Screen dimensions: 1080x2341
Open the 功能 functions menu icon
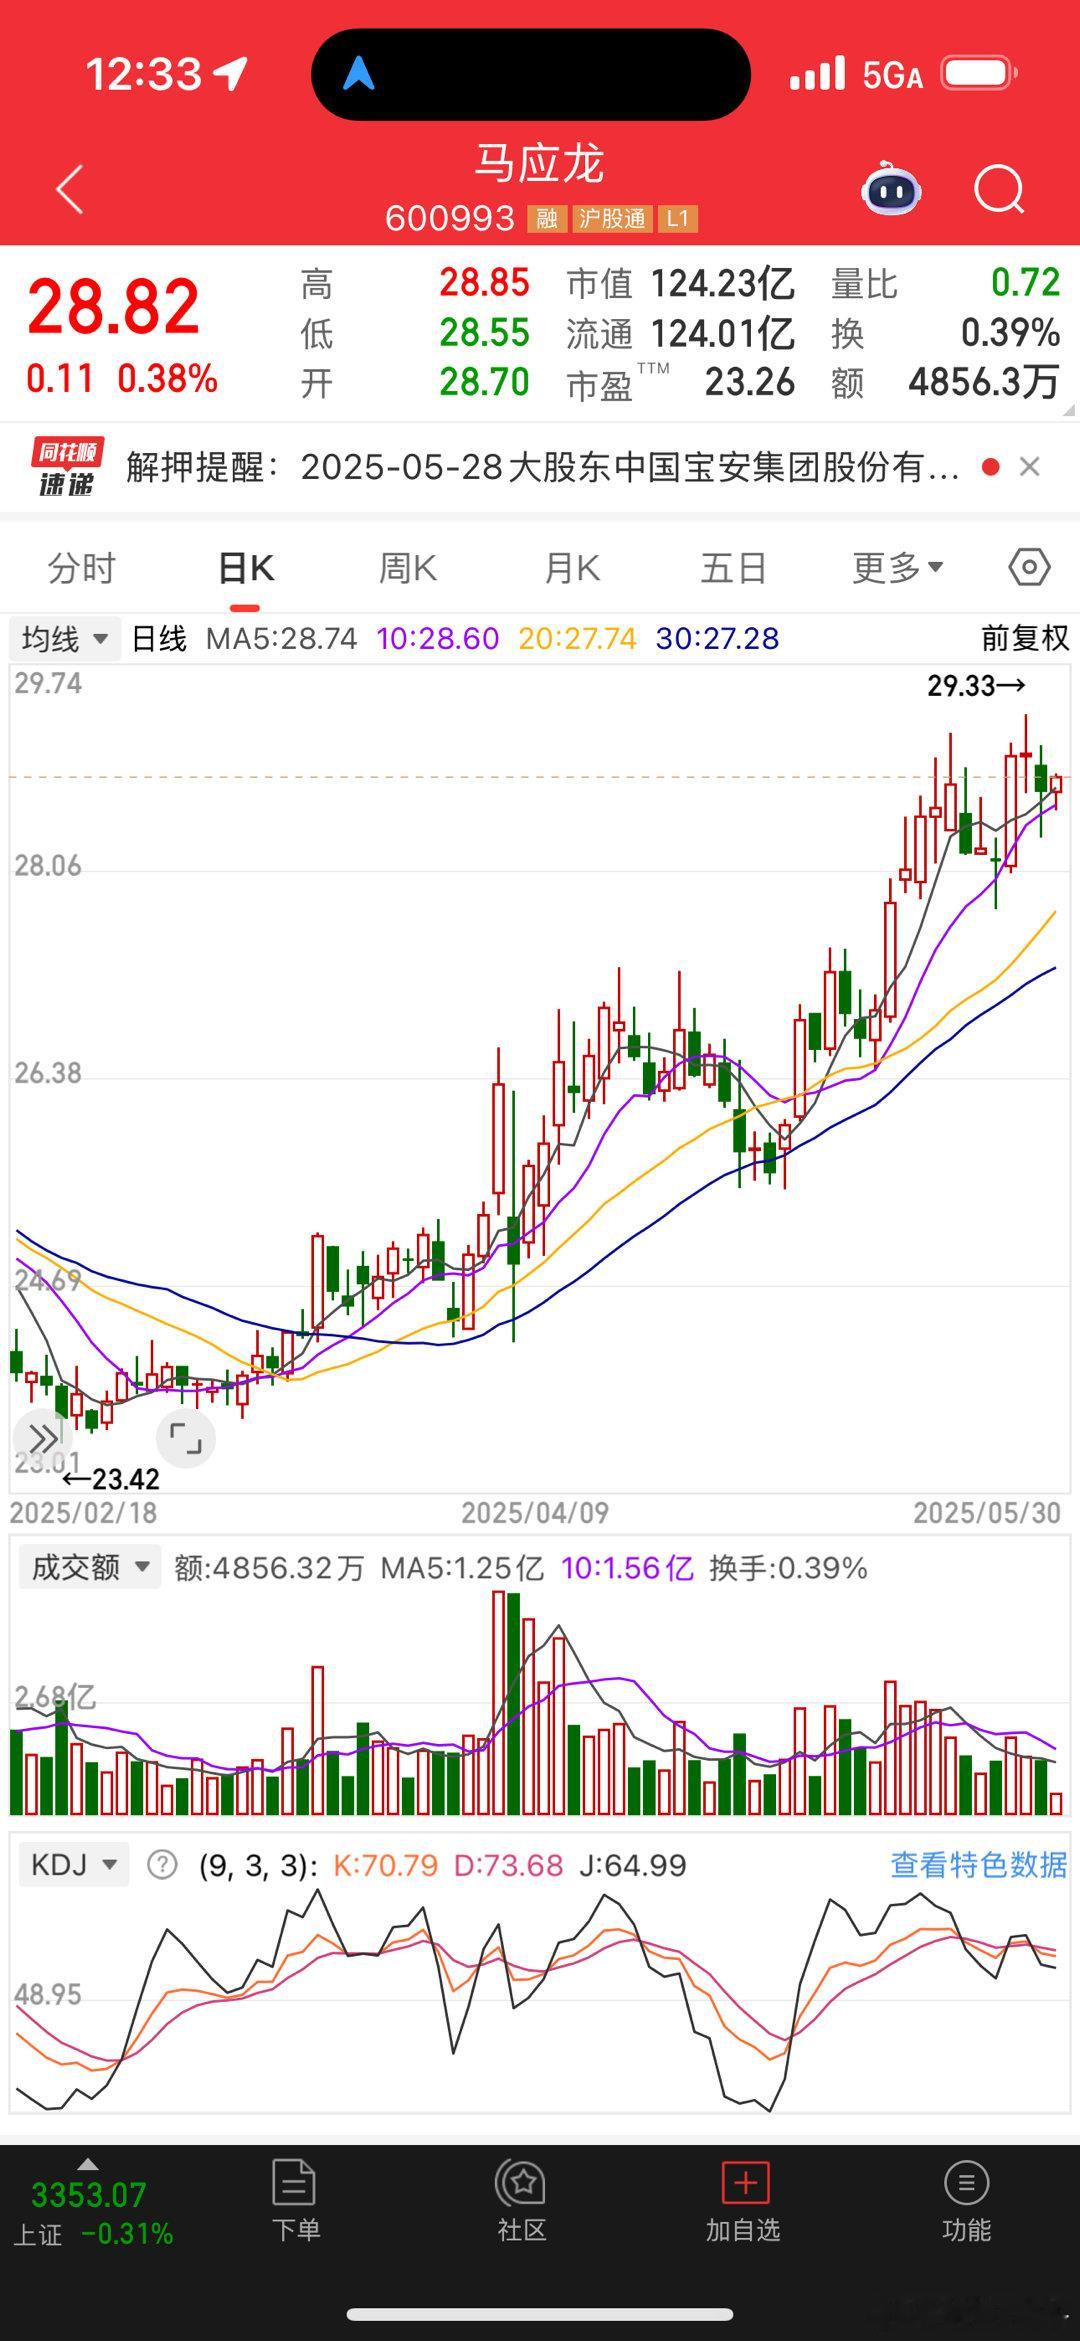point(966,2182)
